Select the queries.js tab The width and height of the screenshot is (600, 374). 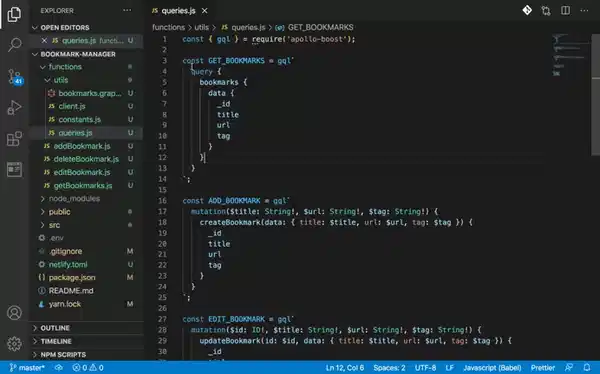(x=178, y=11)
